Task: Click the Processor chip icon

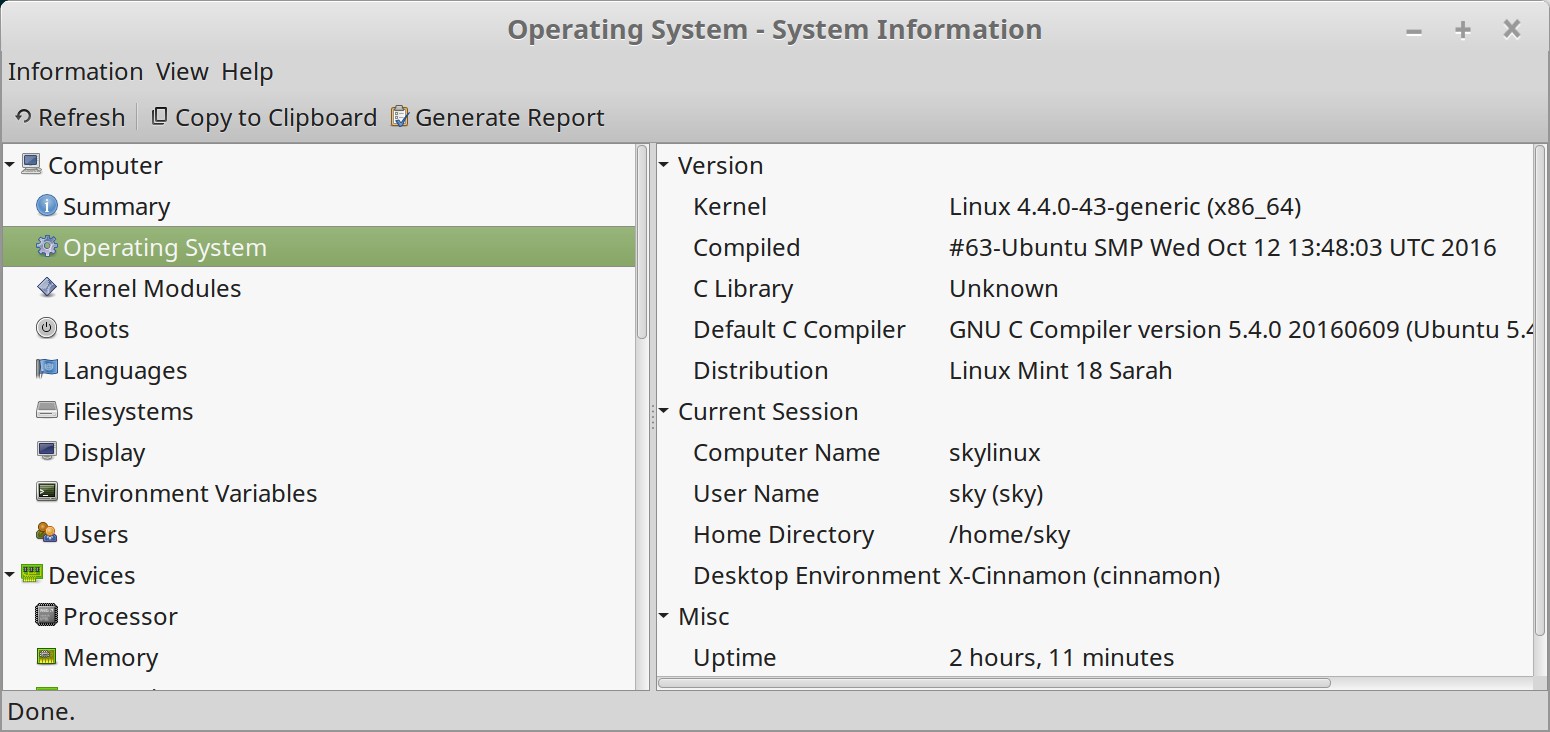Action: (x=46, y=616)
